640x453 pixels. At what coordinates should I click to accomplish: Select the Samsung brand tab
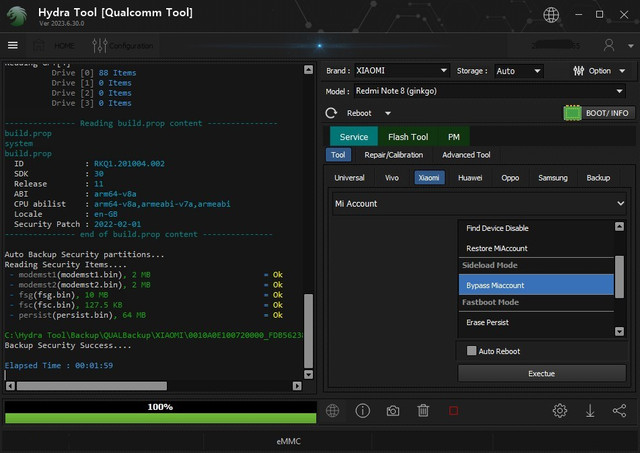tap(553, 178)
